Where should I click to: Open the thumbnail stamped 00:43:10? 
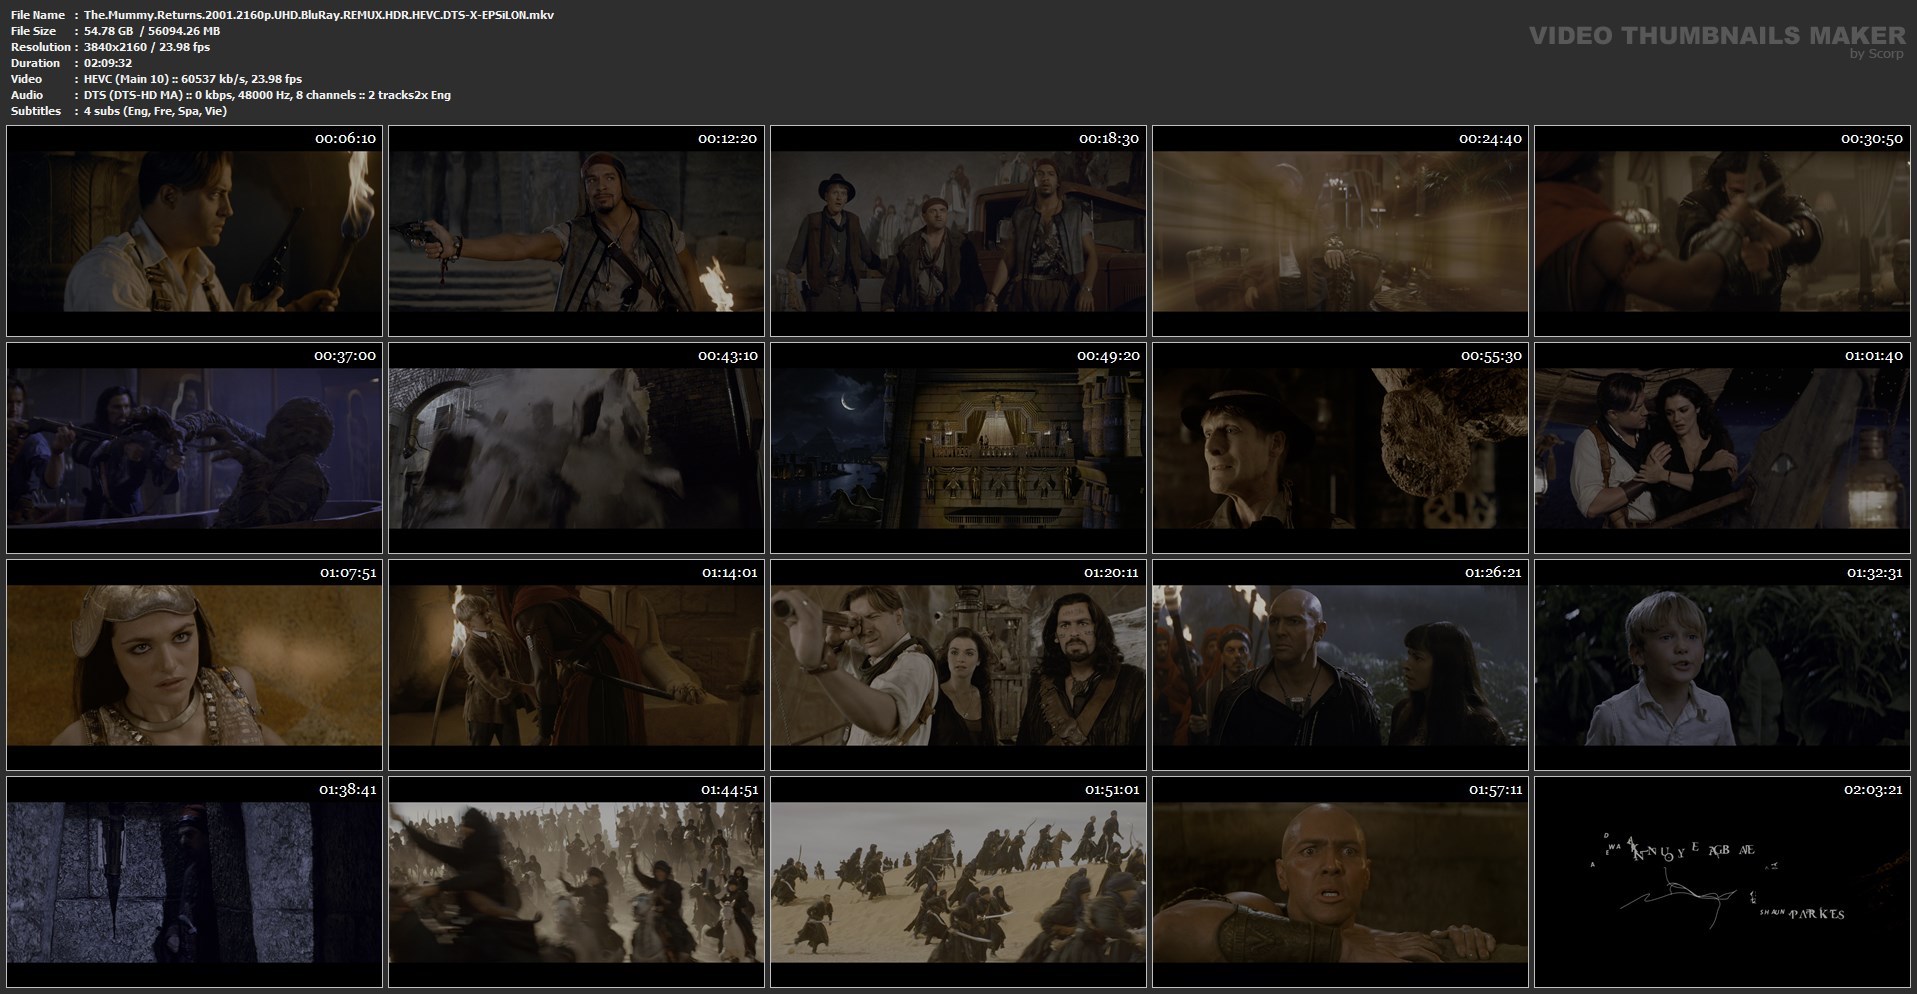[x=576, y=448]
